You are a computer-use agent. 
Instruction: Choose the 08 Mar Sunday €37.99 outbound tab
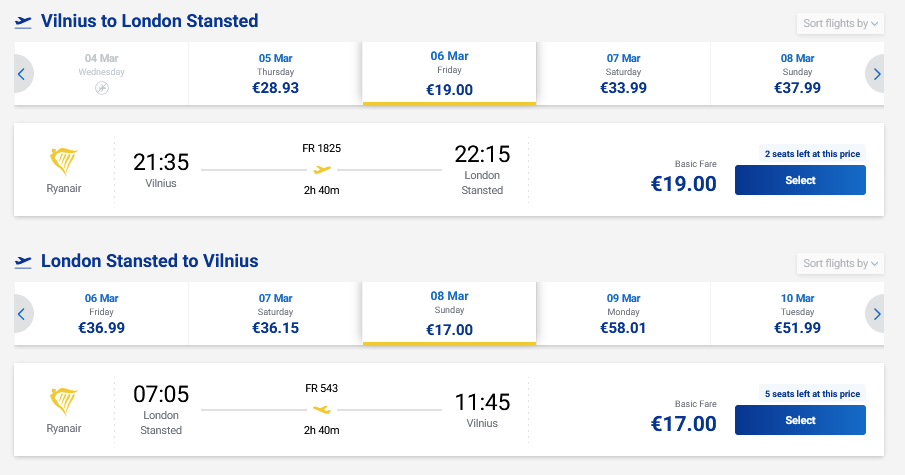pos(797,73)
